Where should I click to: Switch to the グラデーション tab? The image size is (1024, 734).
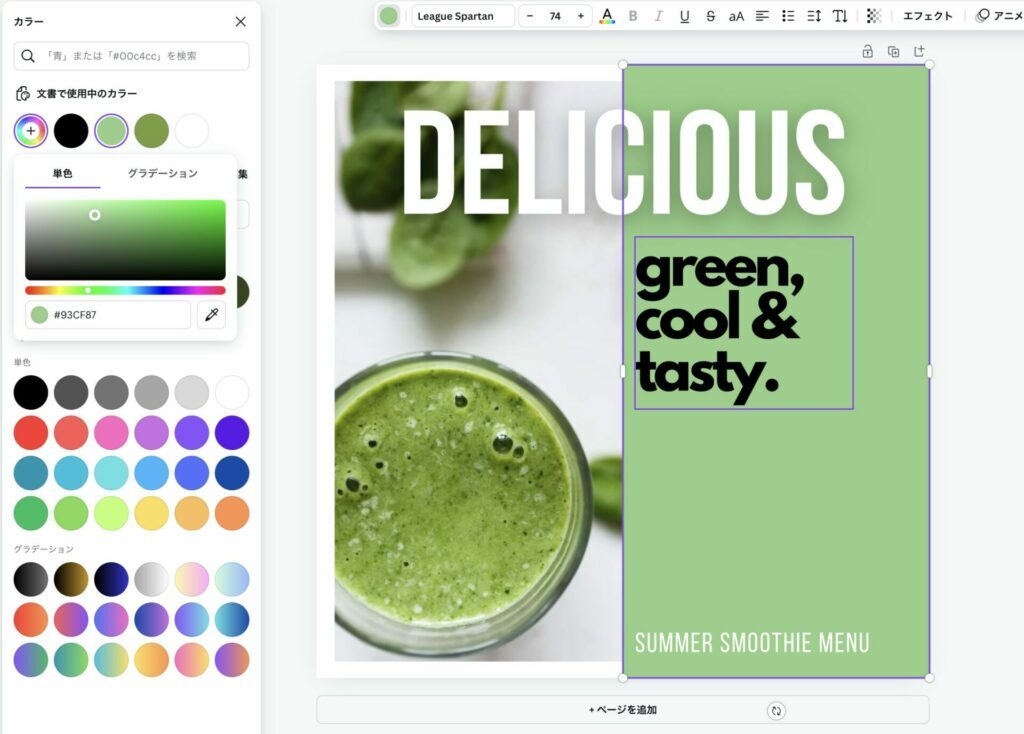162,173
